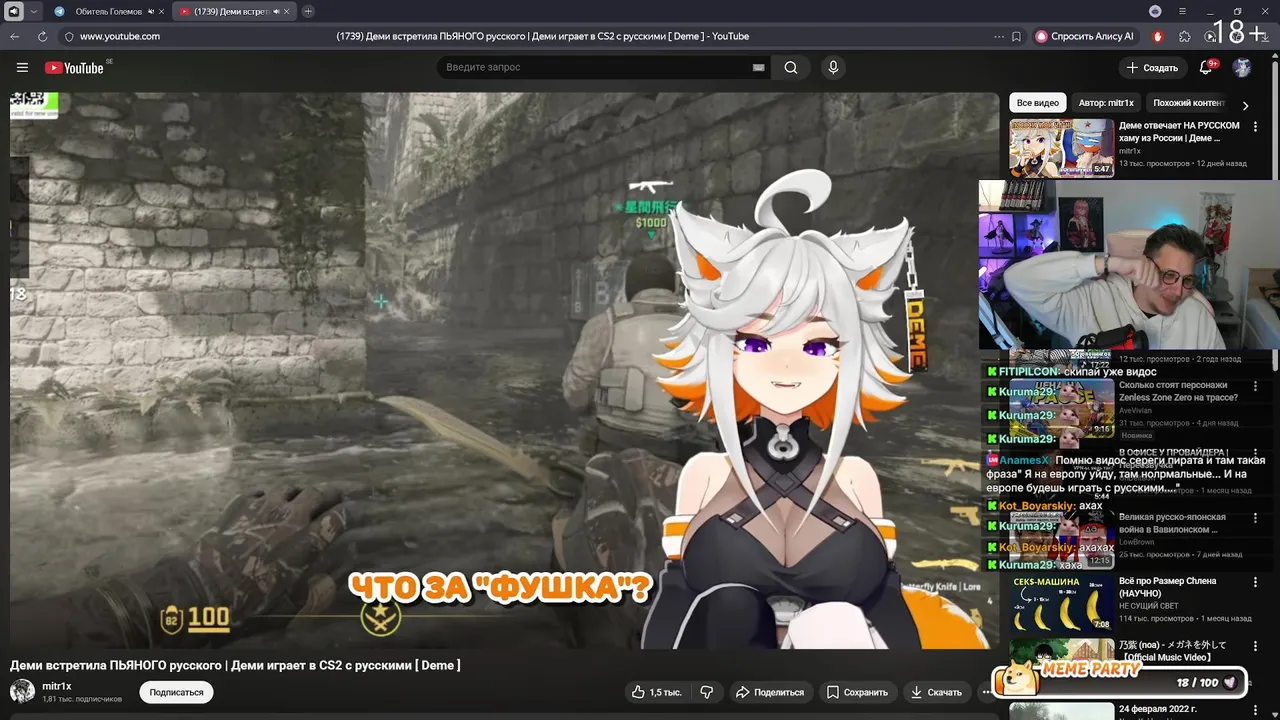Select the 'Похожий контент' filter chip

click(x=1189, y=103)
